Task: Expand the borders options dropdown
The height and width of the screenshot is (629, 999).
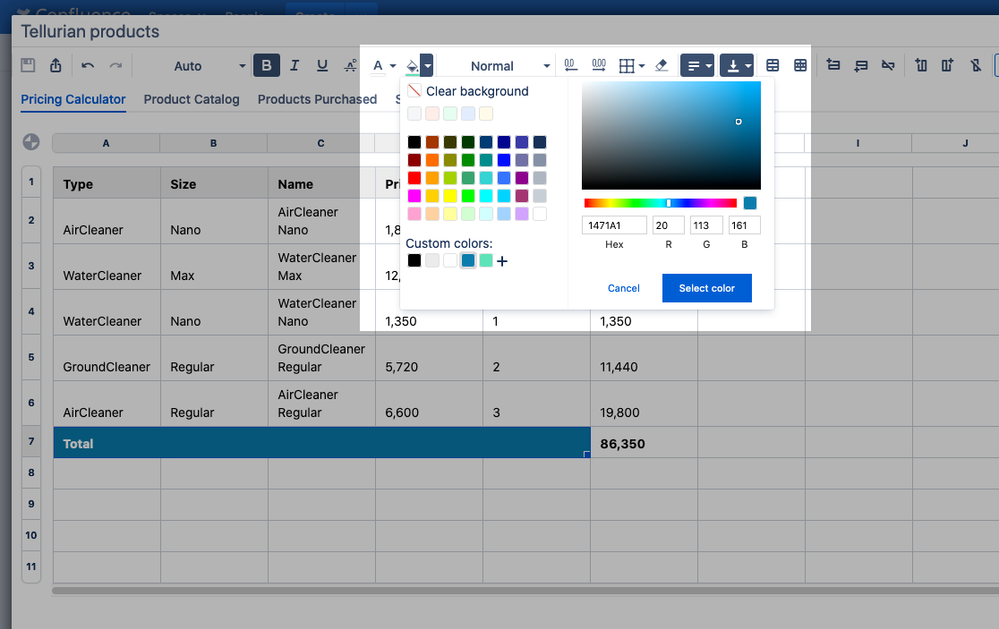Action: coord(643,65)
